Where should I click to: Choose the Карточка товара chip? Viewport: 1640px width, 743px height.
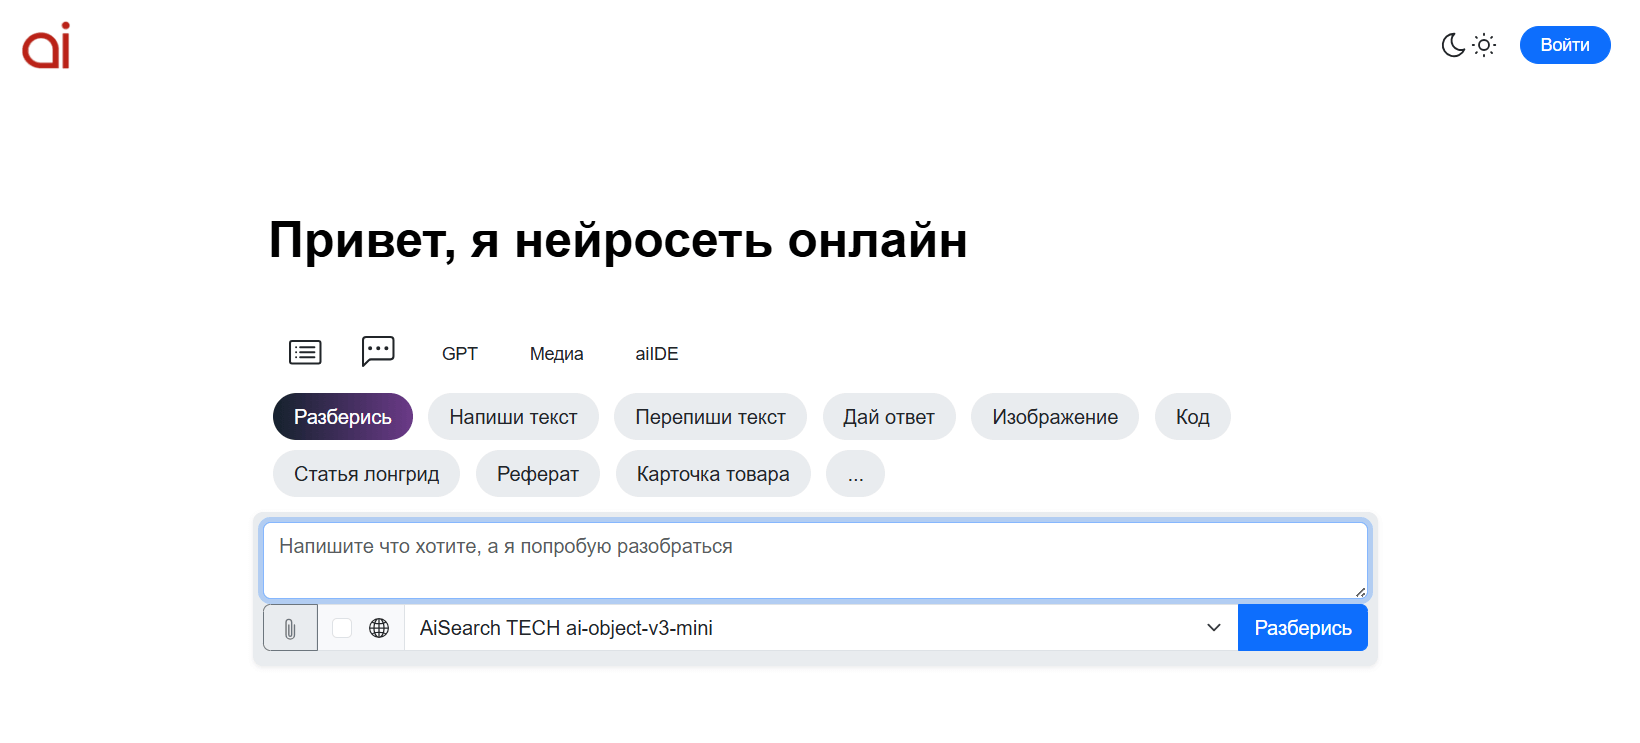(713, 474)
